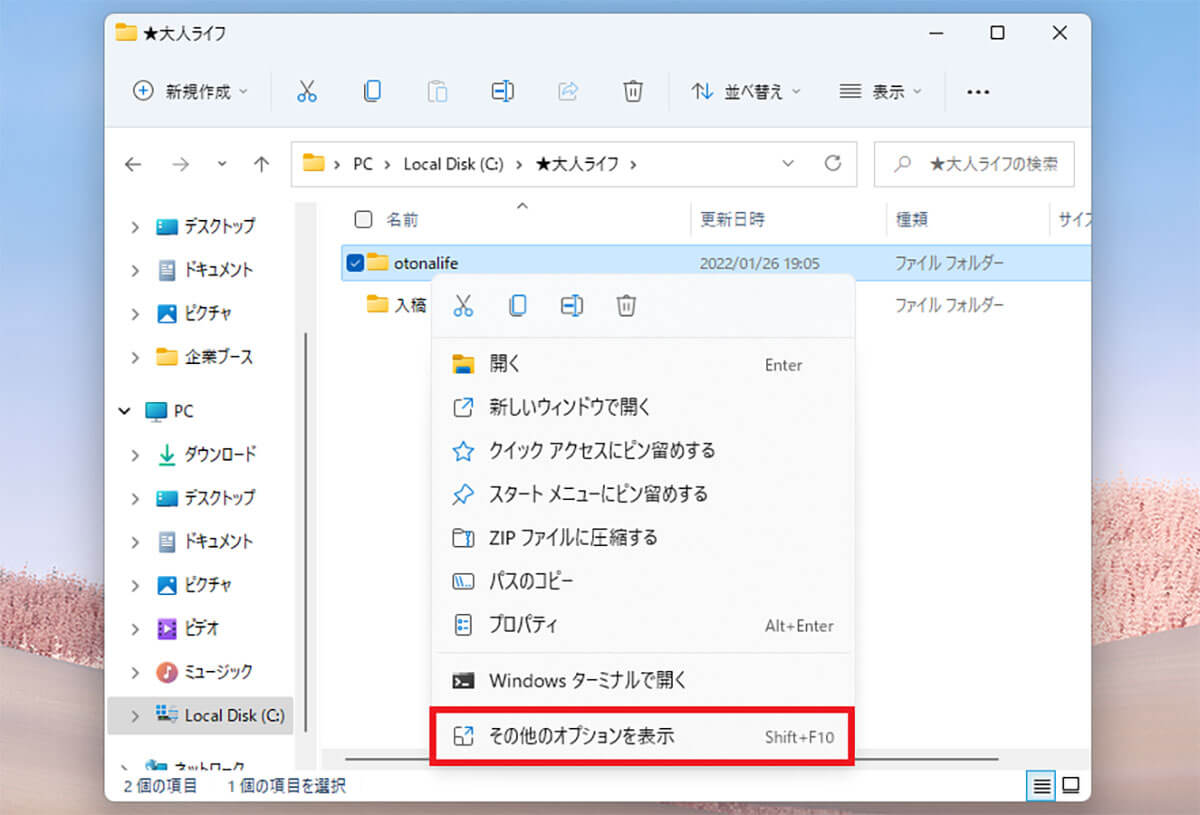Switch to large icons view using the status bar icon

coord(1071,786)
